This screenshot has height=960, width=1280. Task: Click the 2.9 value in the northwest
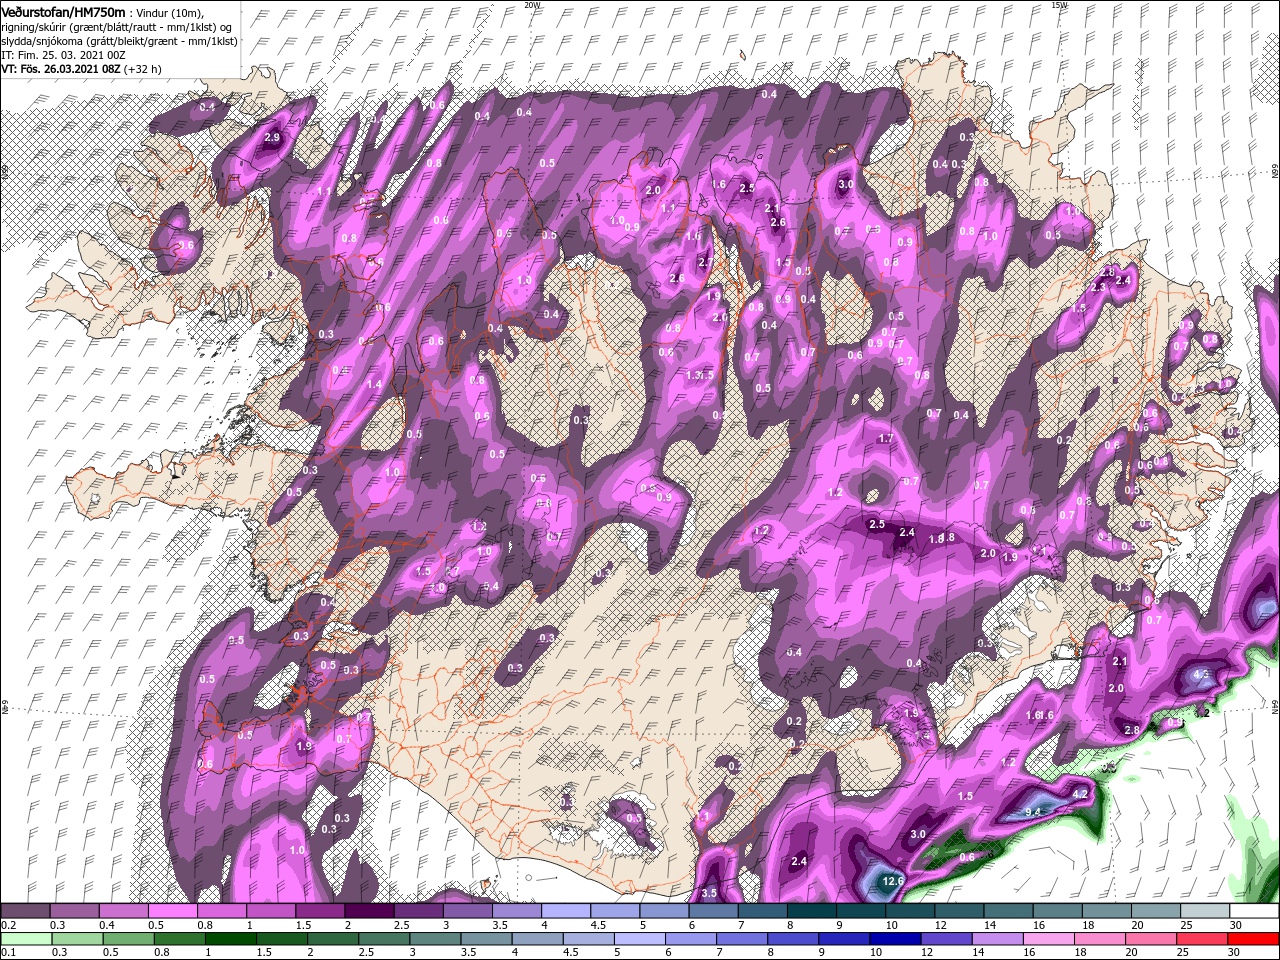coord(272,138)
